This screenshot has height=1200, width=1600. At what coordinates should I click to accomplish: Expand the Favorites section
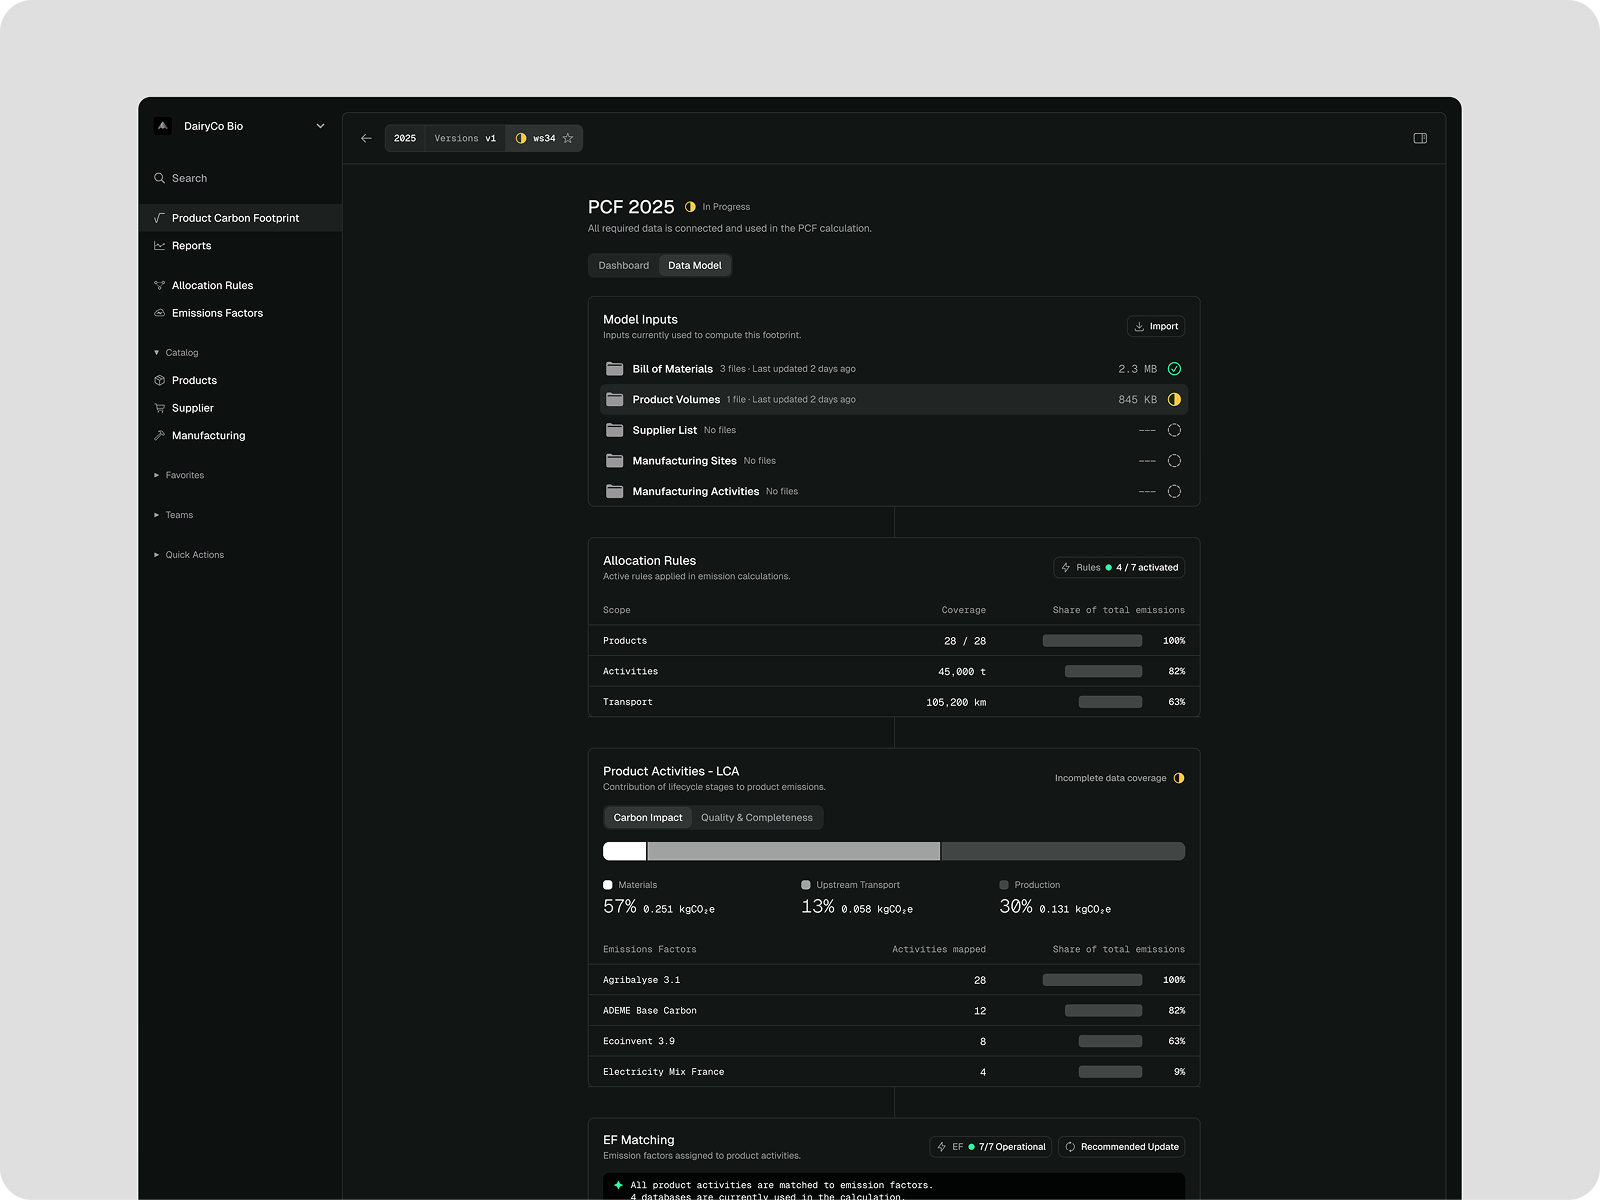(x=184, y=475)
